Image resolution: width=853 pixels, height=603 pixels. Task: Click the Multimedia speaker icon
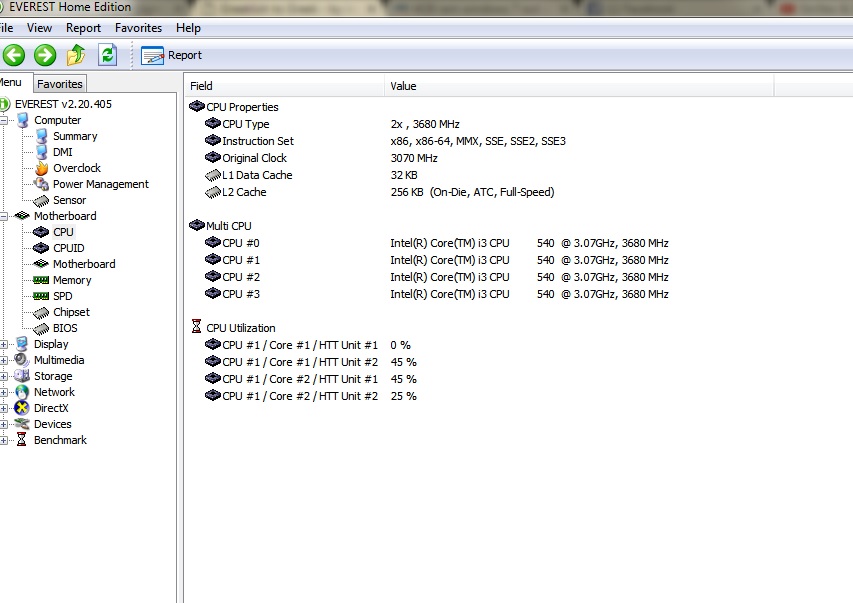(x=22, y=360)
